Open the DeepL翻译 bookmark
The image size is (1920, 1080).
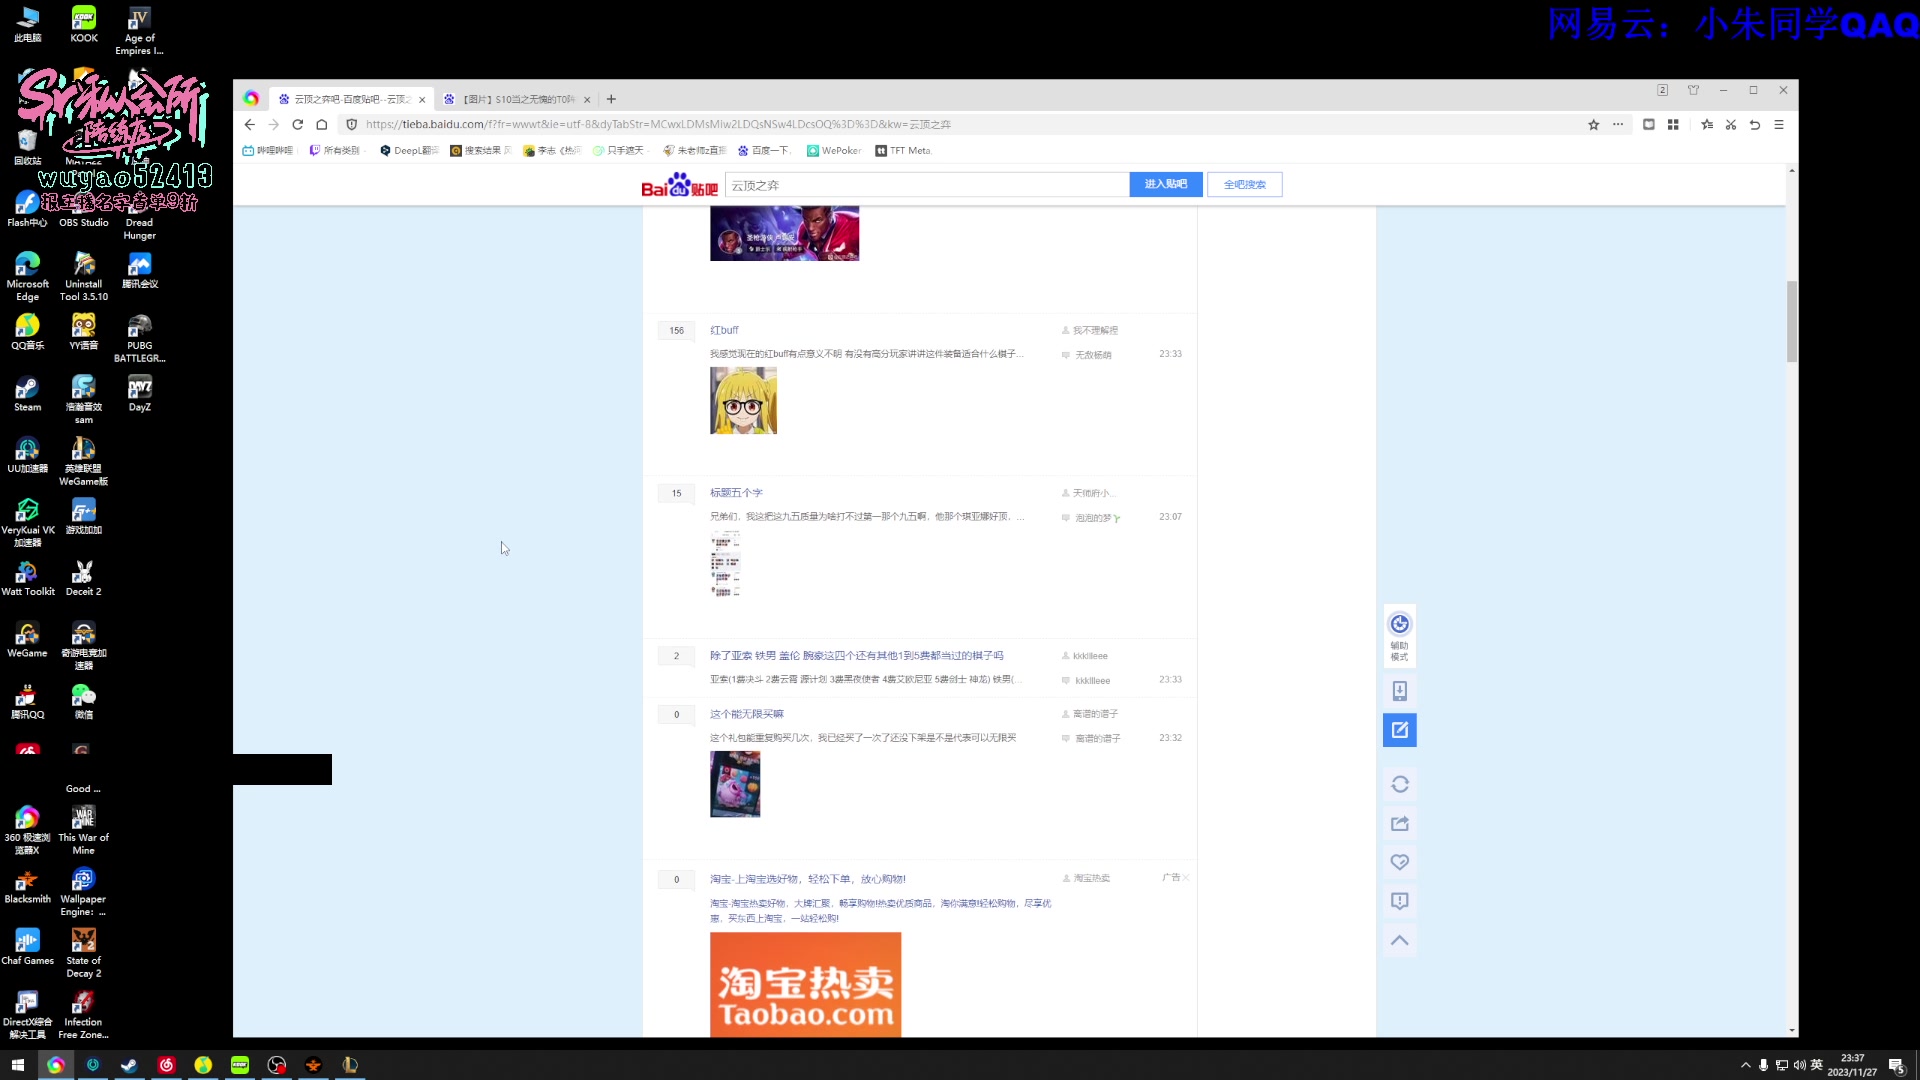[x=409, y=151]
